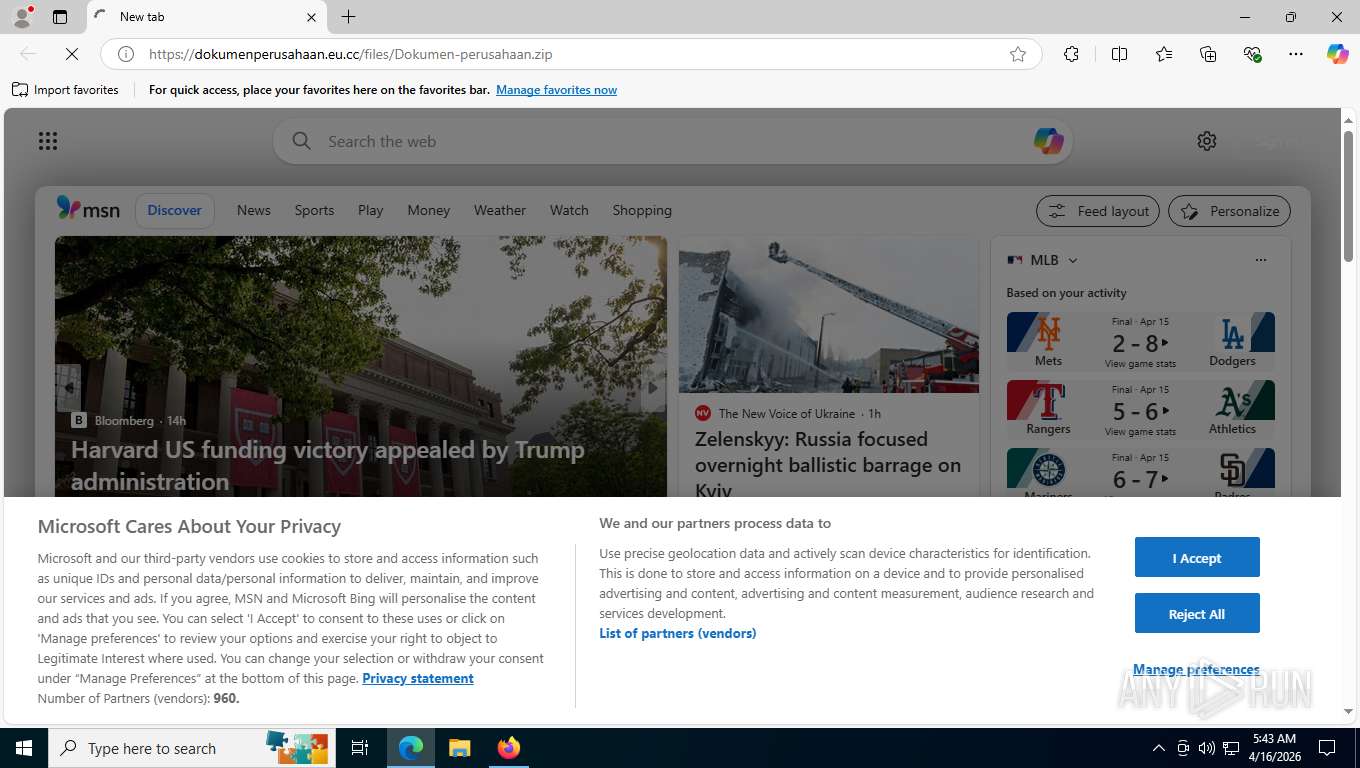
Task: Click the Athletics team logo
Action: click(x=1233, y=401)
